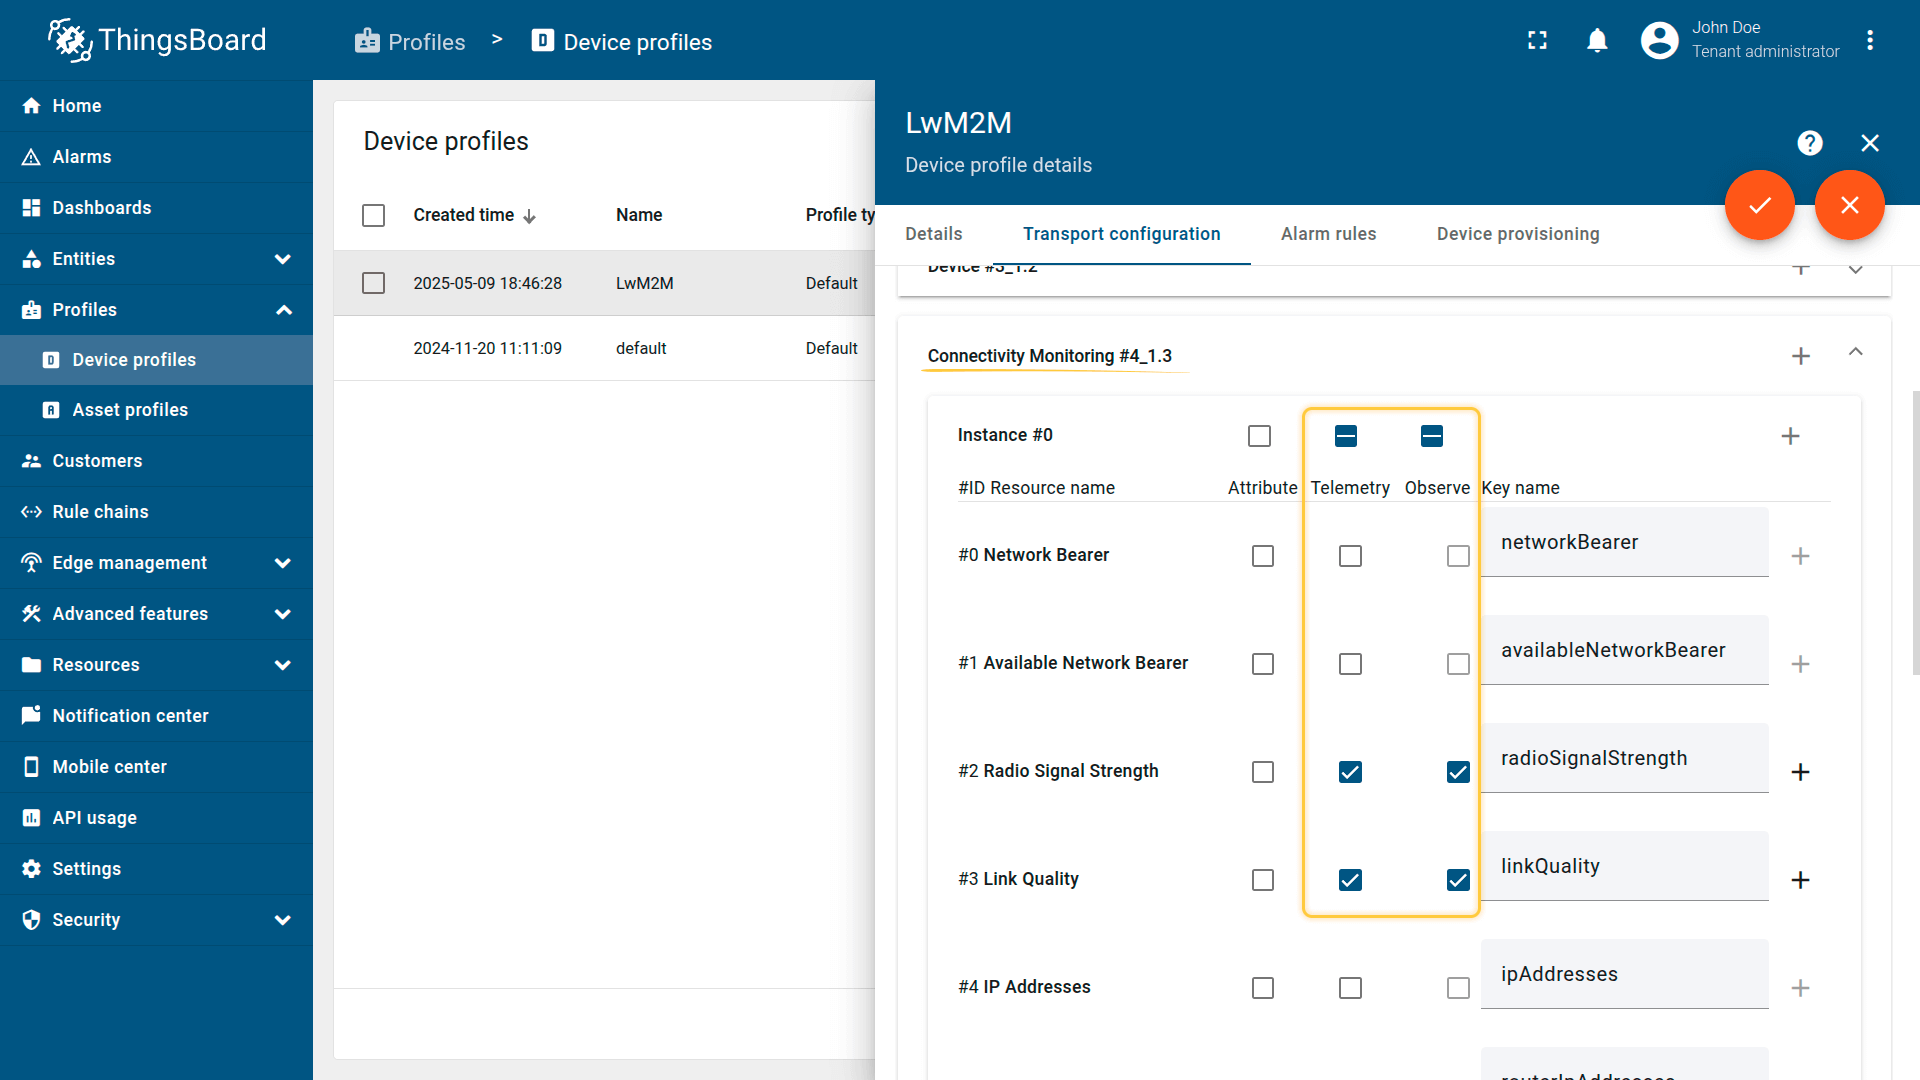The width and height of the screenshot is (1920, 1080).
Task: Select the LwM2M row checkbox
Action: click(373, 283)
